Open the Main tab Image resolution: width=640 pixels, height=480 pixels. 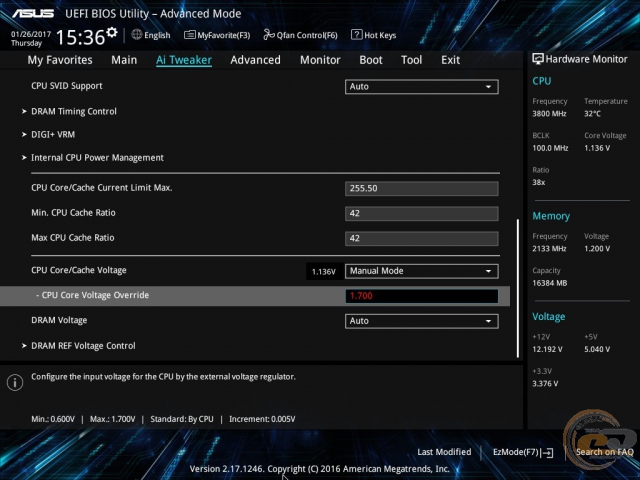pos(124,60)
